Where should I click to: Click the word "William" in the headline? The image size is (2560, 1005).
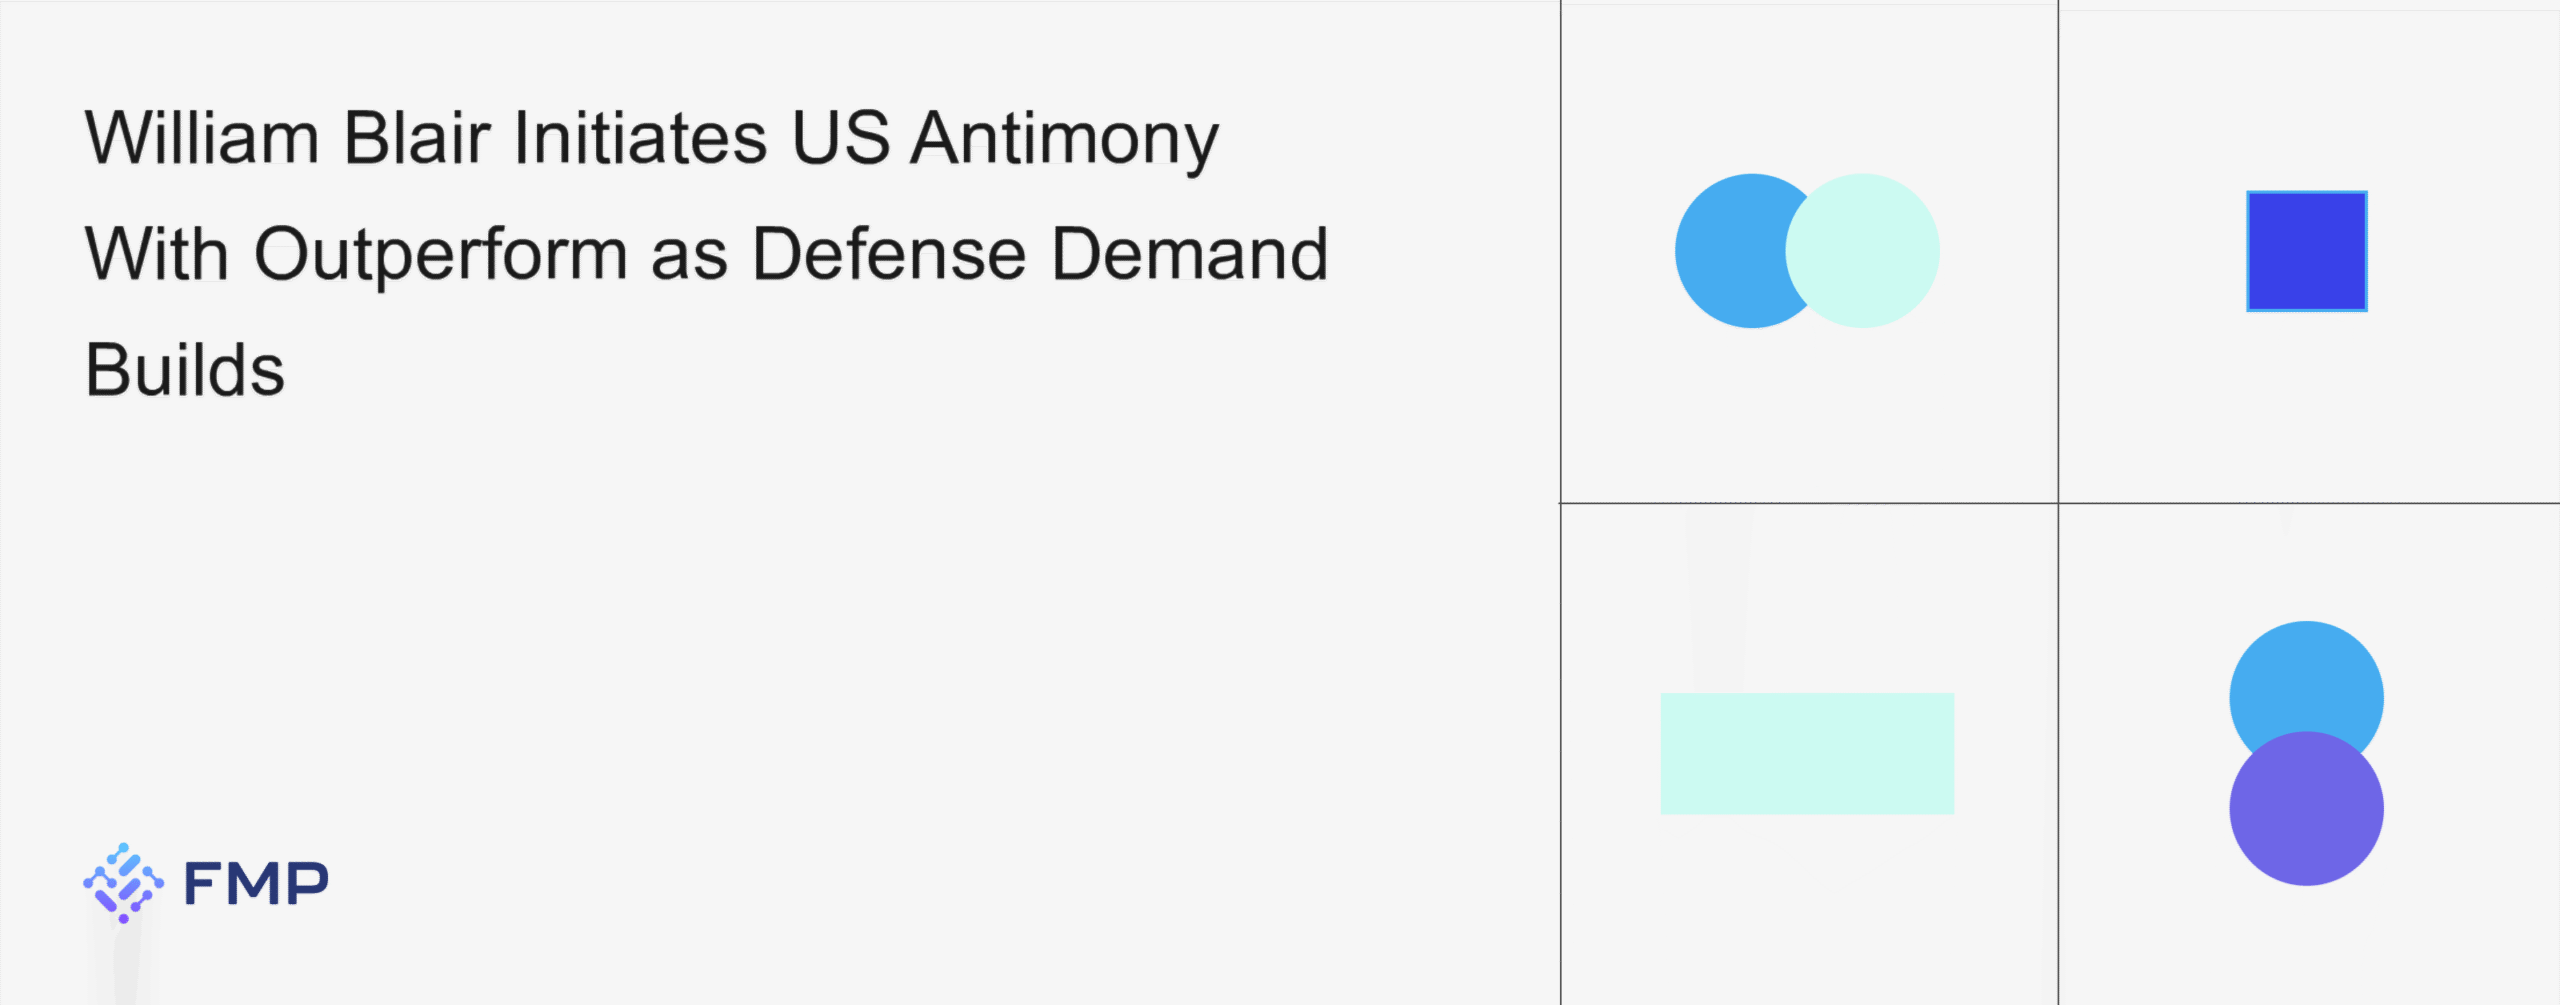coord(202,138)
